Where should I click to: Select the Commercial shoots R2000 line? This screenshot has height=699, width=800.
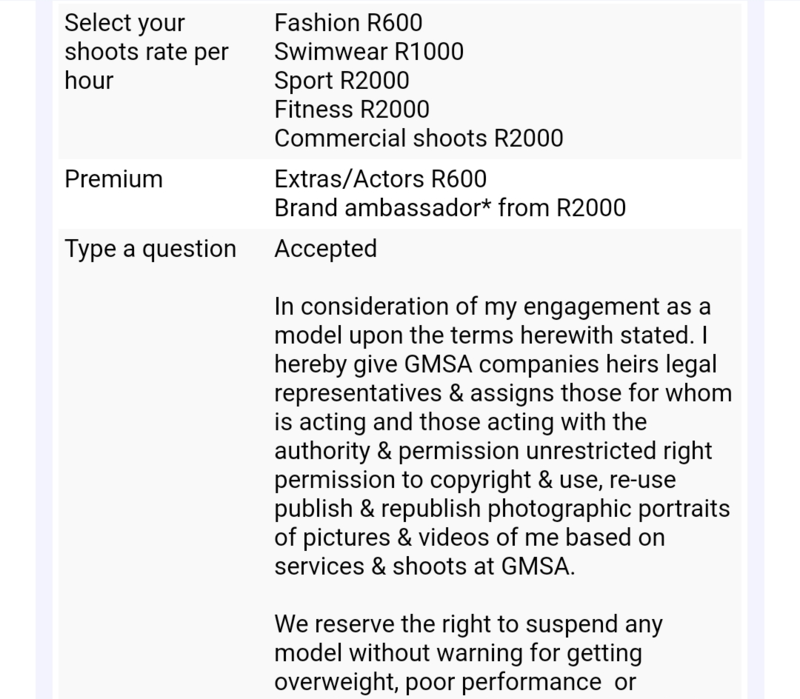pos(419,138)
